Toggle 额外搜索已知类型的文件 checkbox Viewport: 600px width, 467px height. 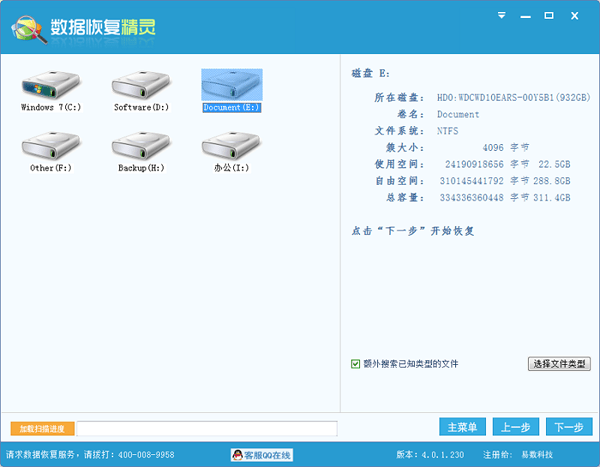click(356, 364)
